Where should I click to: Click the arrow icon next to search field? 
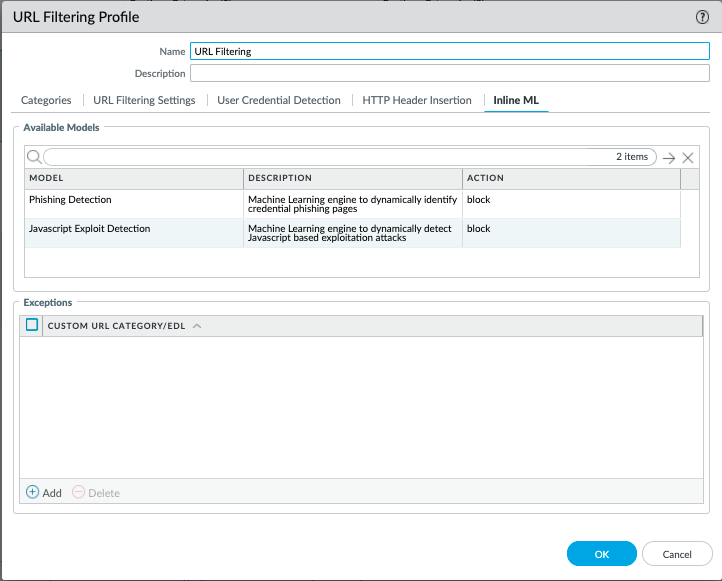[x=669, y=158]
